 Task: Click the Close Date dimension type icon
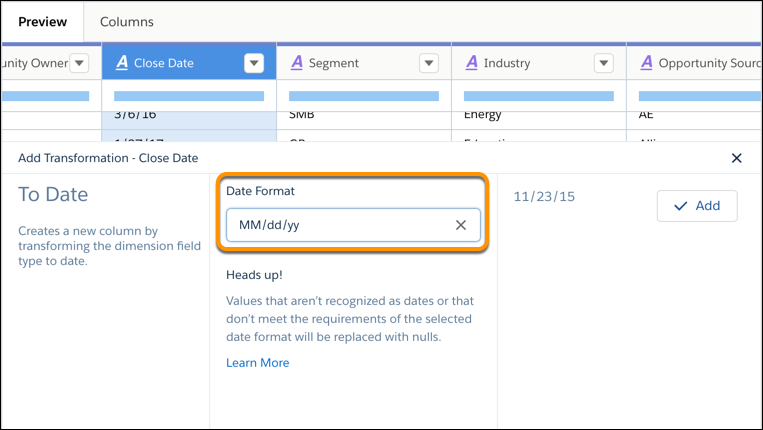click(x=122, y=63)
